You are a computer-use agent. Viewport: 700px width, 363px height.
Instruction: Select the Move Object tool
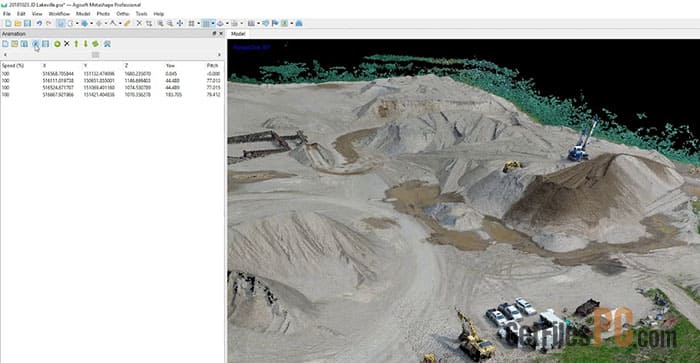pos(99,23)
